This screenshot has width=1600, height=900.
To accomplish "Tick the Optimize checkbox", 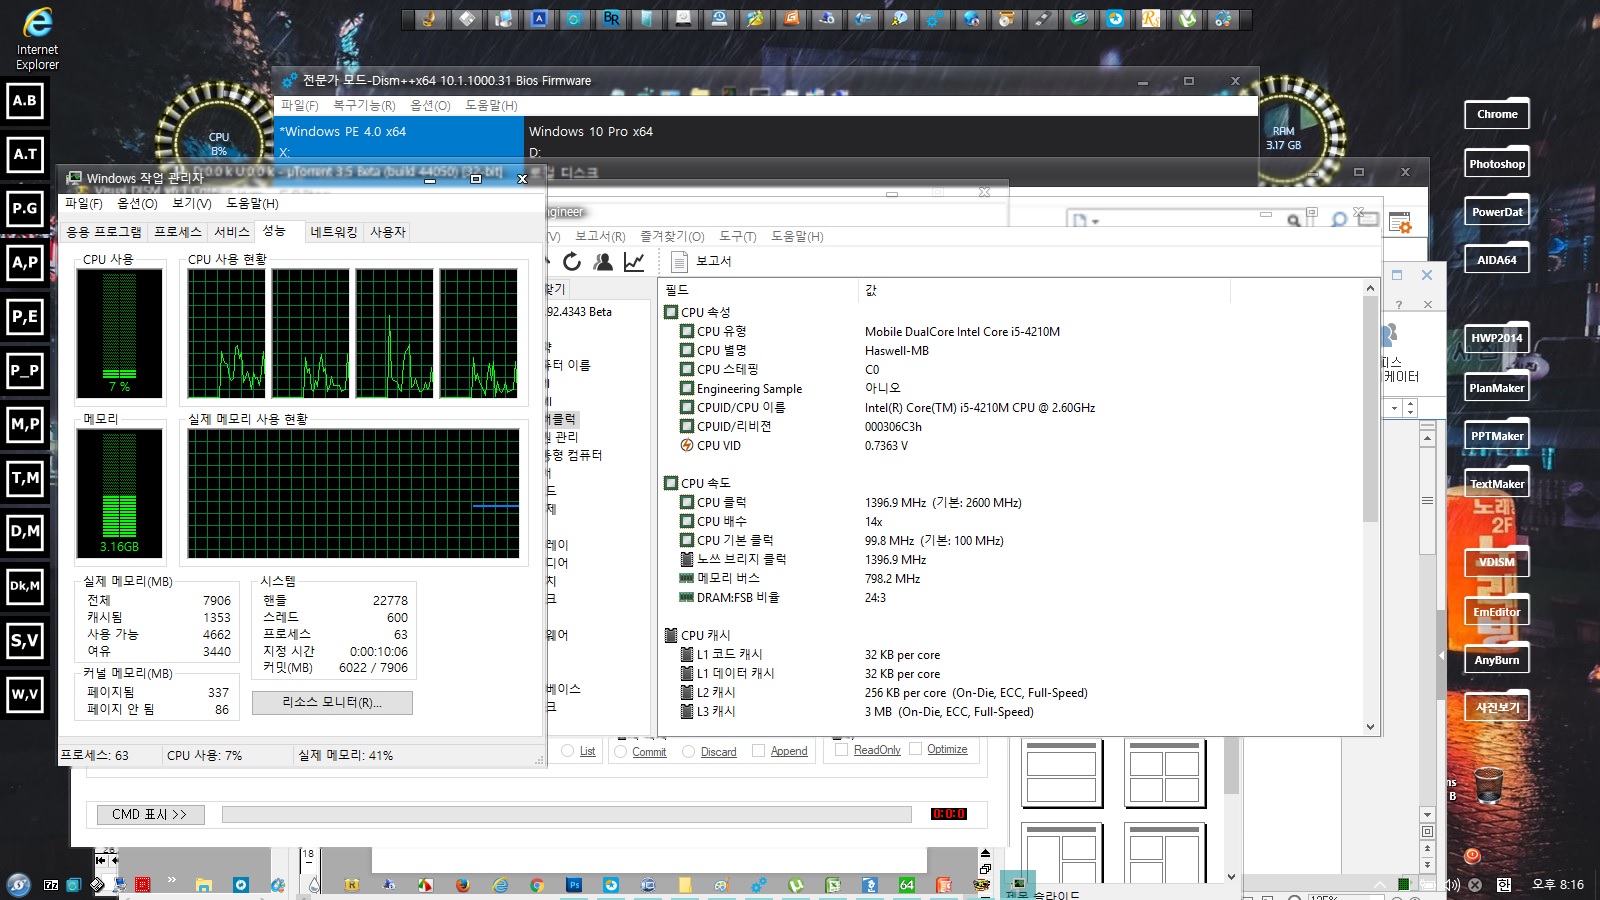I will (915, 748).
